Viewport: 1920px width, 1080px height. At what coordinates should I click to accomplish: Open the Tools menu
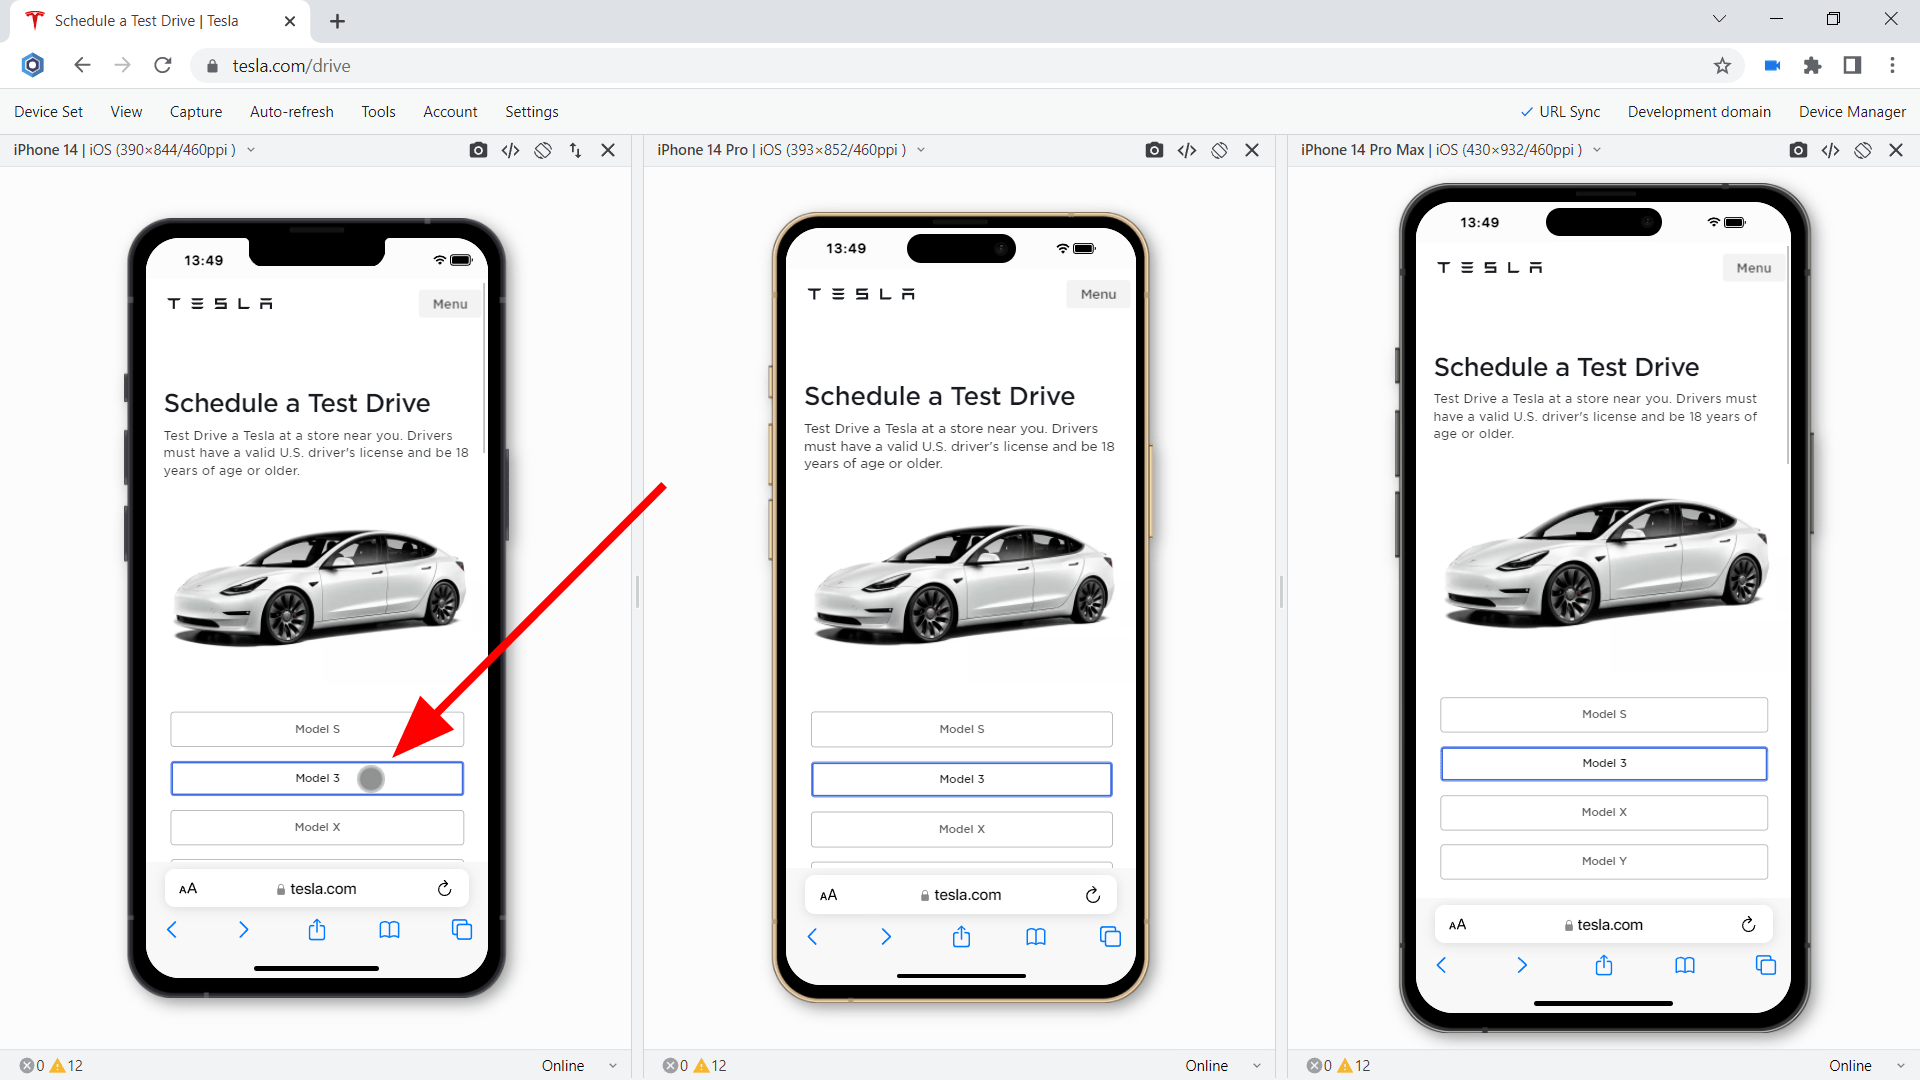tap(378, 112)
